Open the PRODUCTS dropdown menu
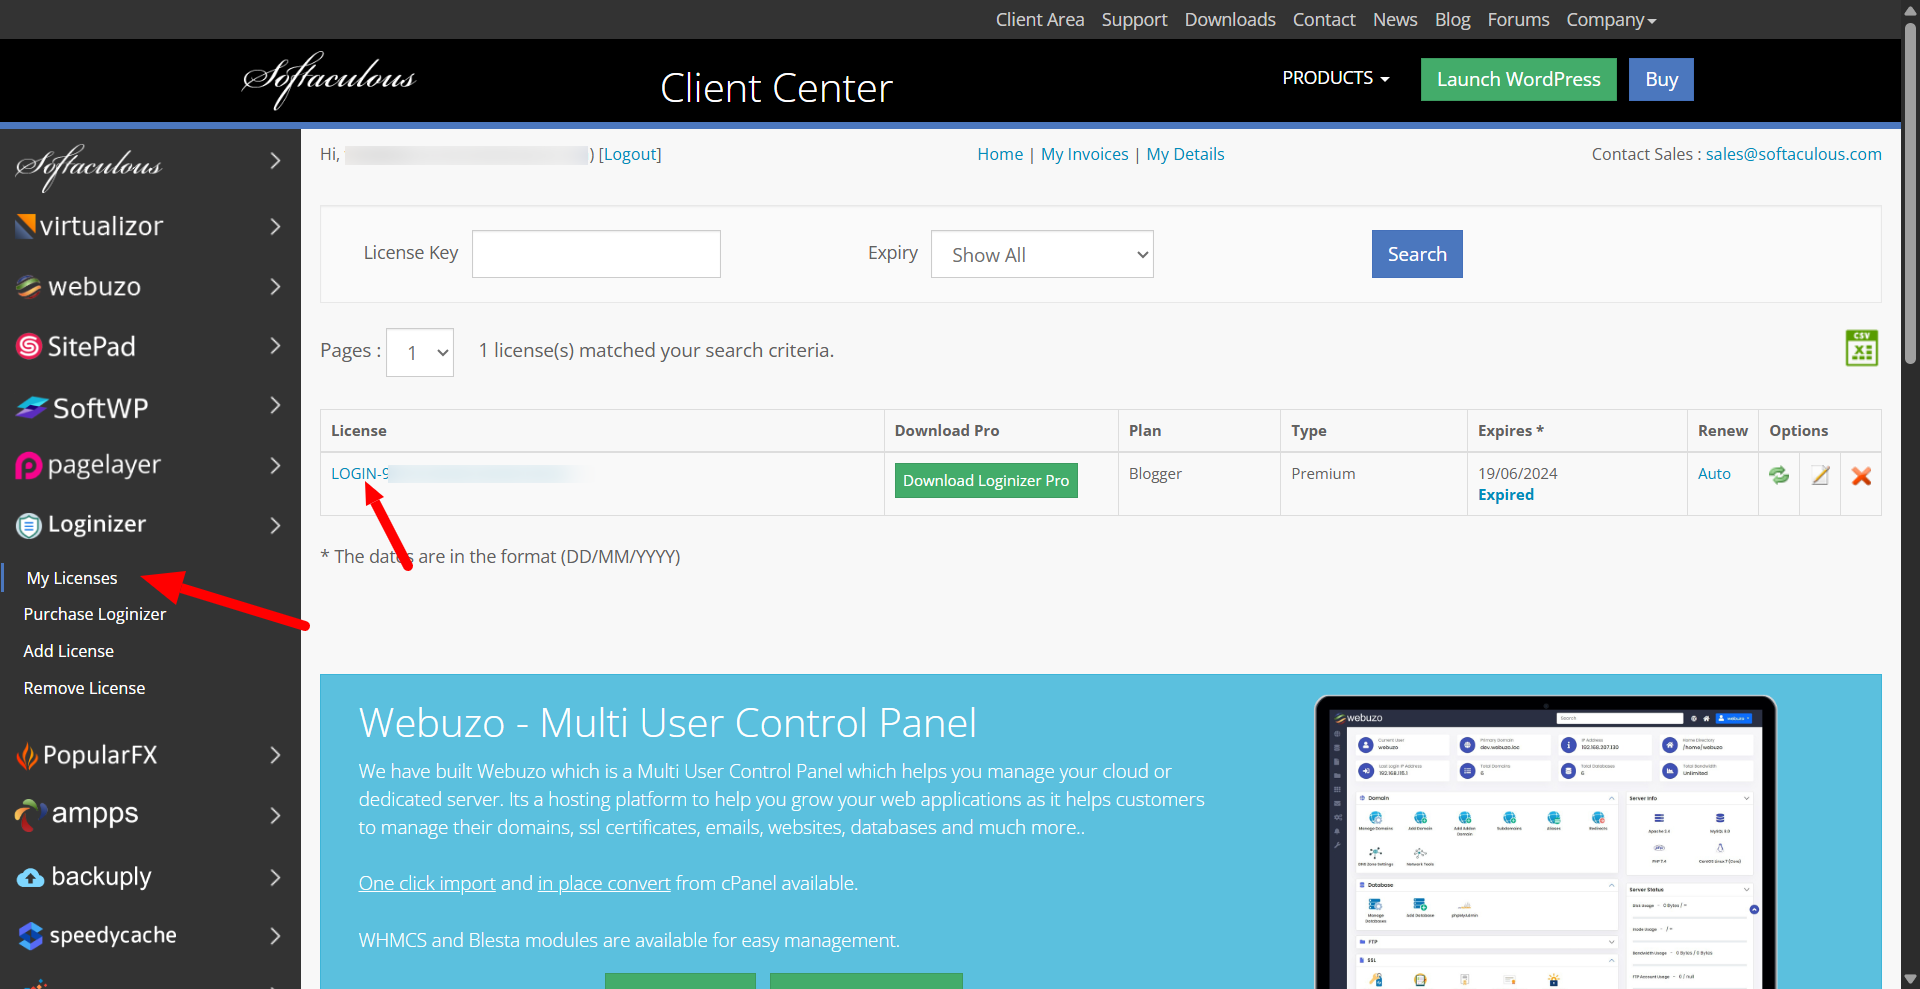 [x=1336, y=78]
